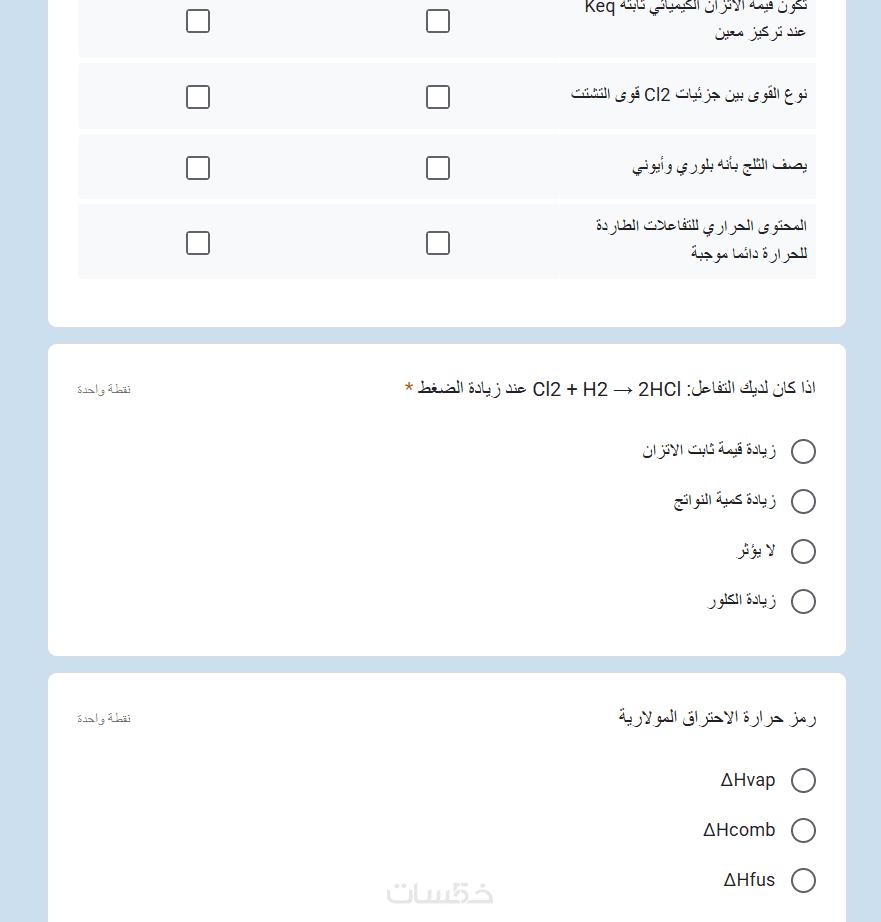Check right checkbox in the Keq row
Screen dimensions: 881x922
click(x=438, y=21)
